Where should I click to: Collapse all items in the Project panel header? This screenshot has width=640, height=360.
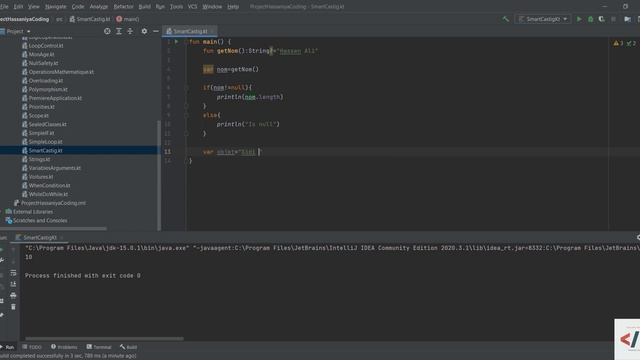[x=130, y=31]
